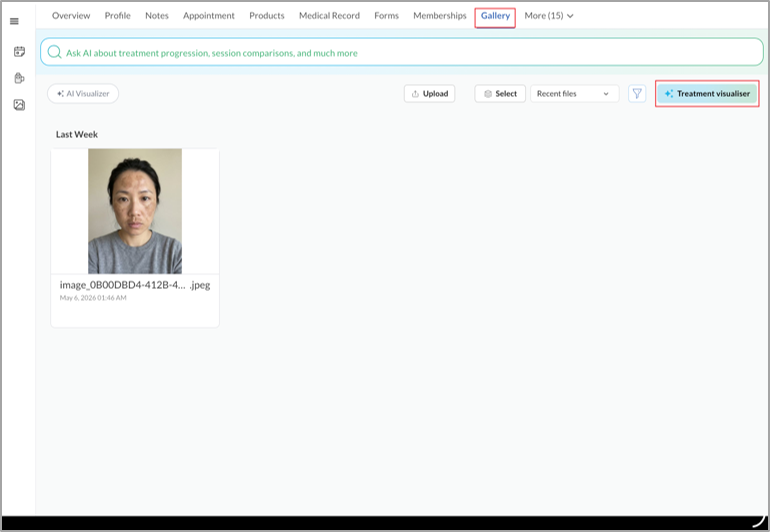Switch to the Forms tab
The height and width of the screenshot is (532, 770).
pyautogui.click(x=386, y=16)
